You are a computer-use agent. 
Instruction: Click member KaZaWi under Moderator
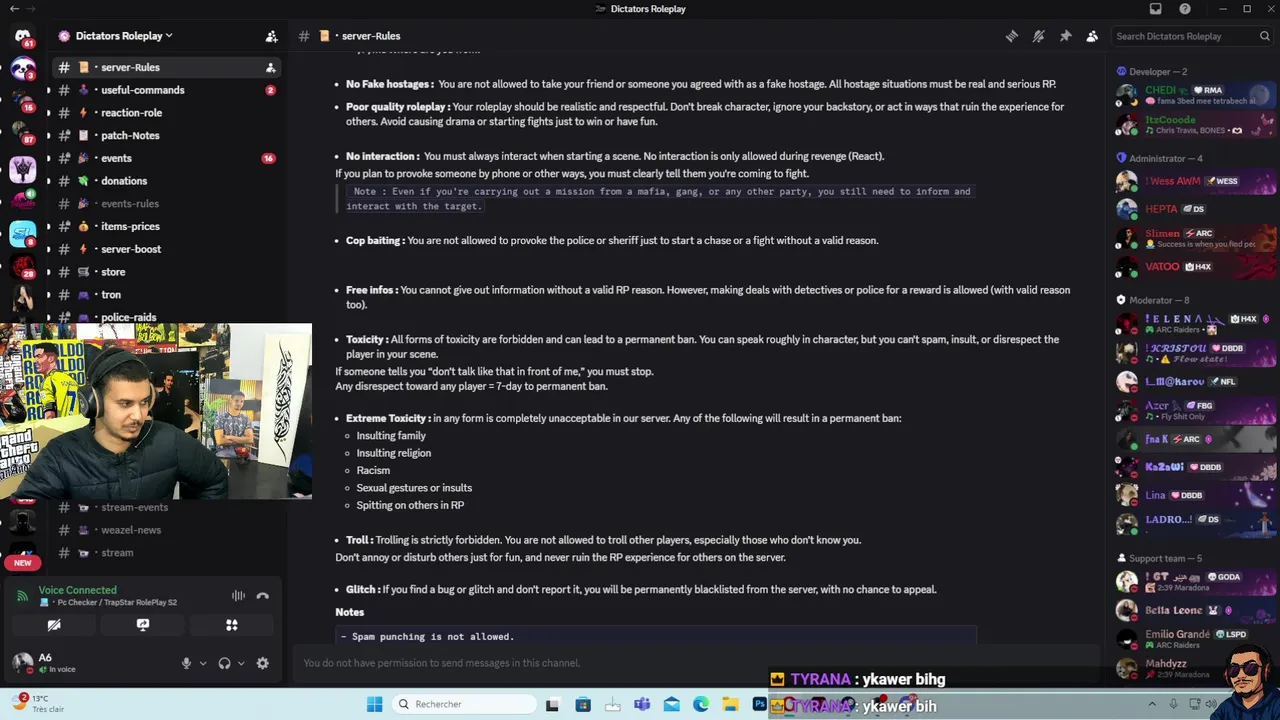coord(1196,467)
